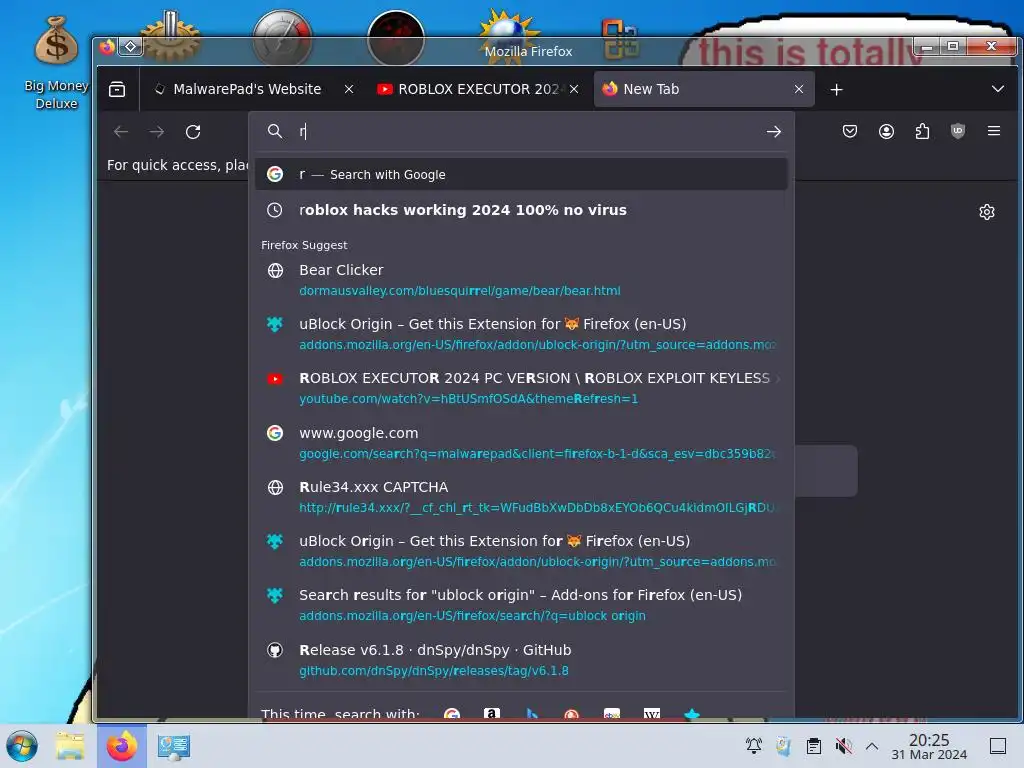Open the Extensions puzzle-piece icon
Screen dimensions: 1024x768
click(x=922, y=131)
